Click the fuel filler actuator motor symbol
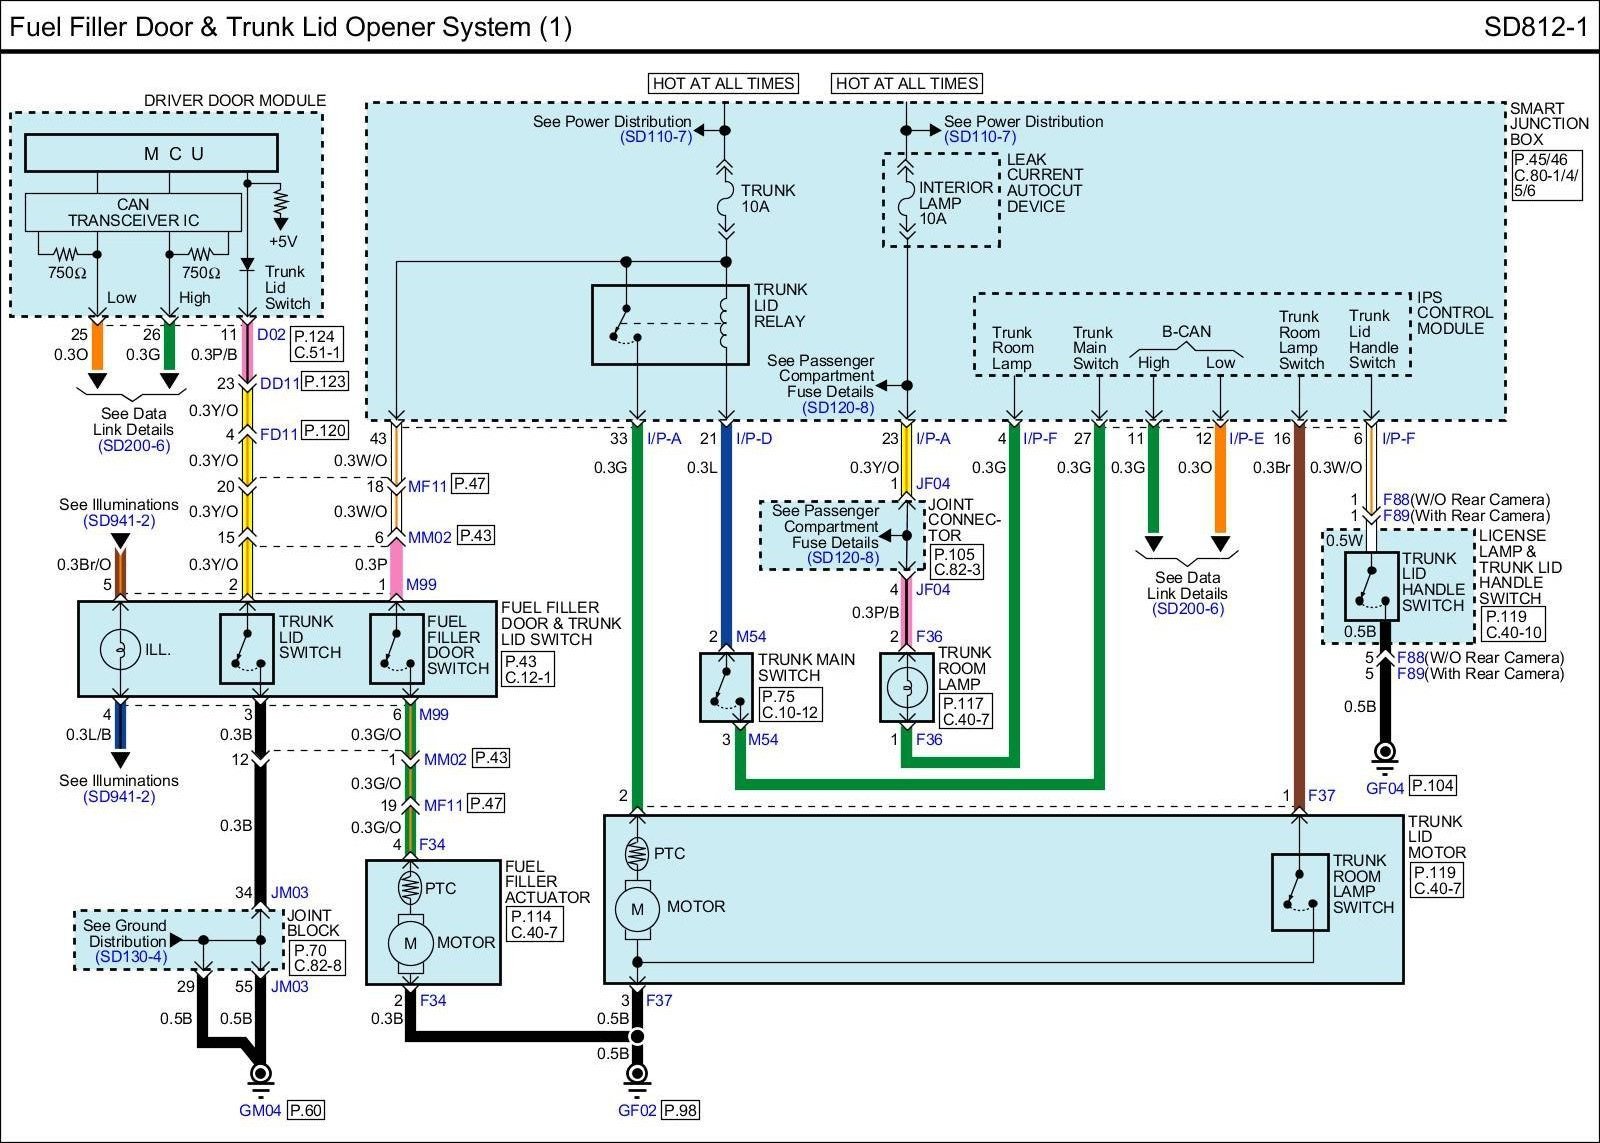1600x1143 pixels. pyautogui.click(x=409, y=943)
